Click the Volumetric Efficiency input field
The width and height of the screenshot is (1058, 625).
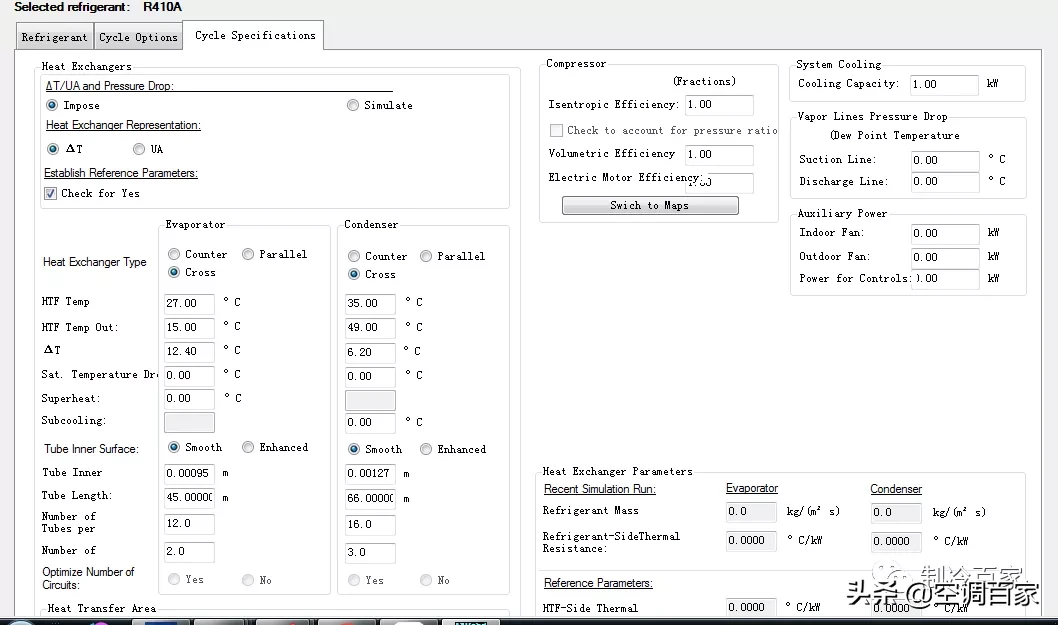(x=718, y=155)
